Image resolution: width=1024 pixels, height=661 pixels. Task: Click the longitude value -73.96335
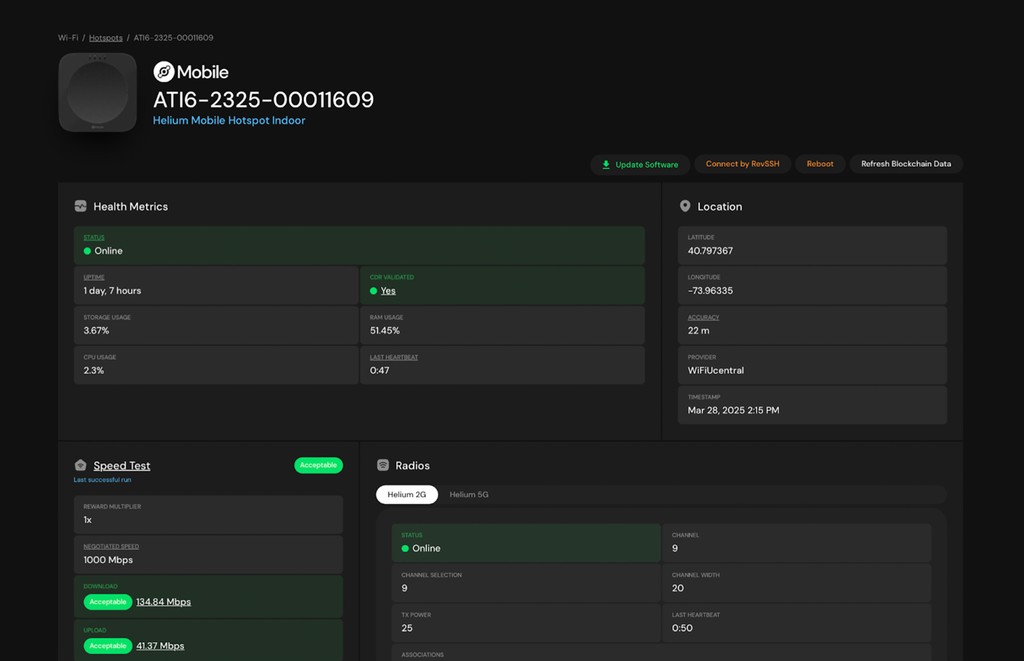coord(710,291)
